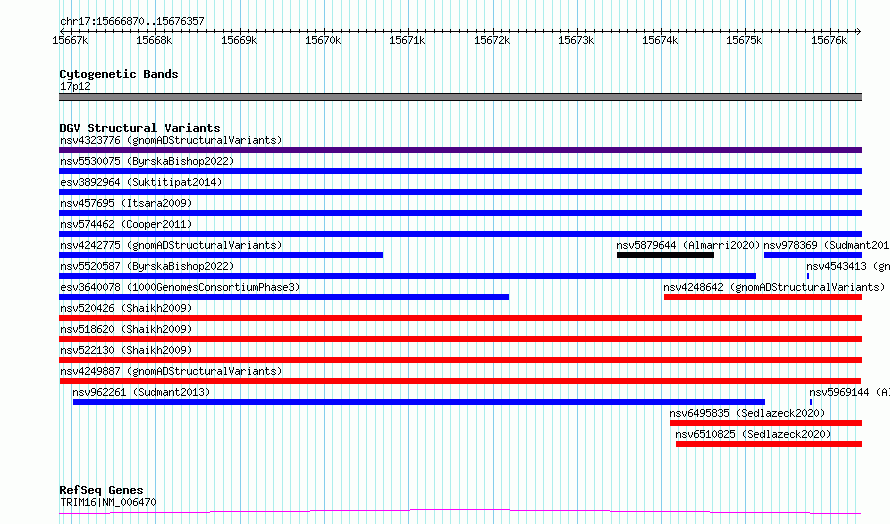The height and width of the screenshot is (524, 890).
Task: Click the RefSeq Genes track heading
Action: [101, 490]
